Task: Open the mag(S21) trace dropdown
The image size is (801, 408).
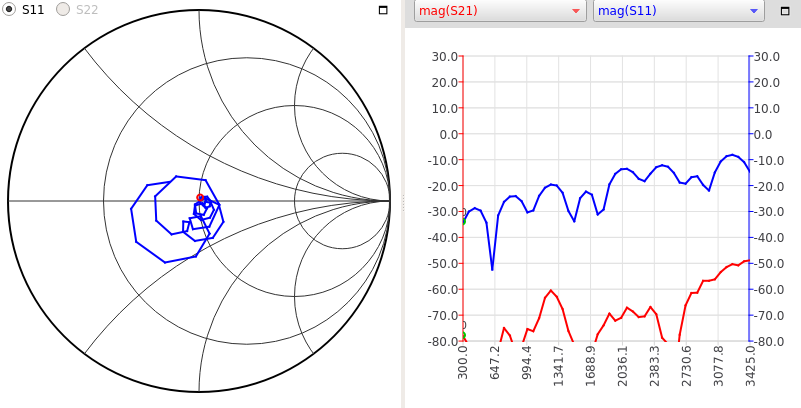Action: coord(500,11)
